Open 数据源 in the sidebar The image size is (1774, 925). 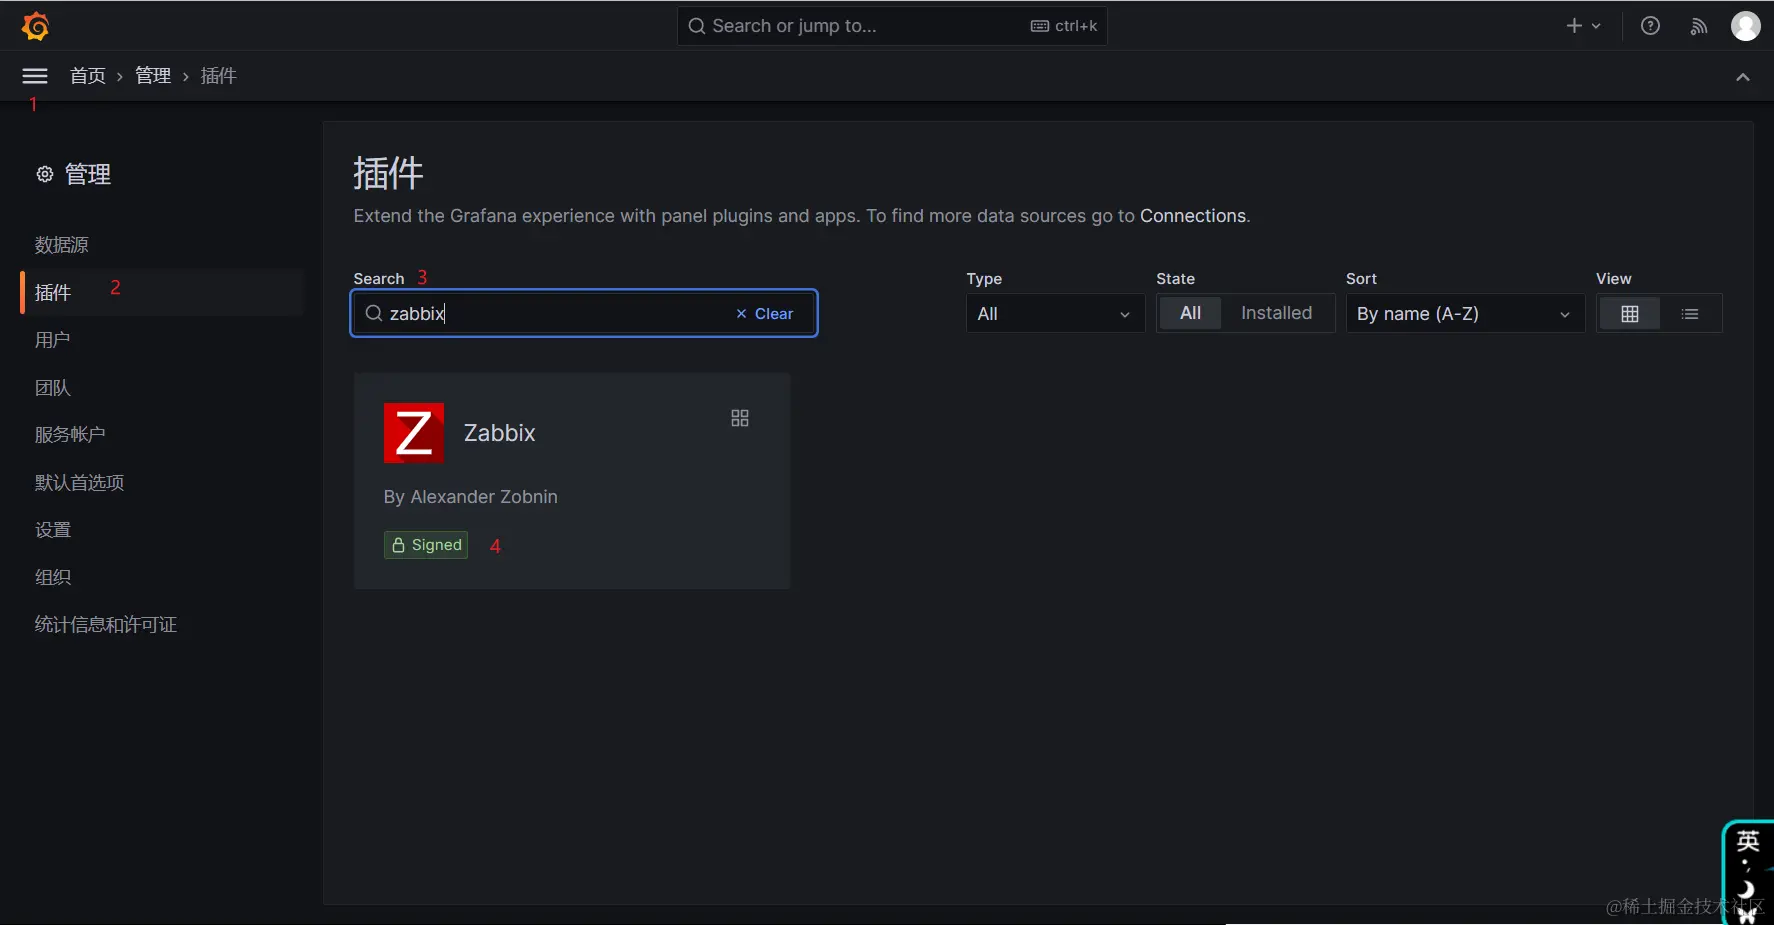(62, 245)
